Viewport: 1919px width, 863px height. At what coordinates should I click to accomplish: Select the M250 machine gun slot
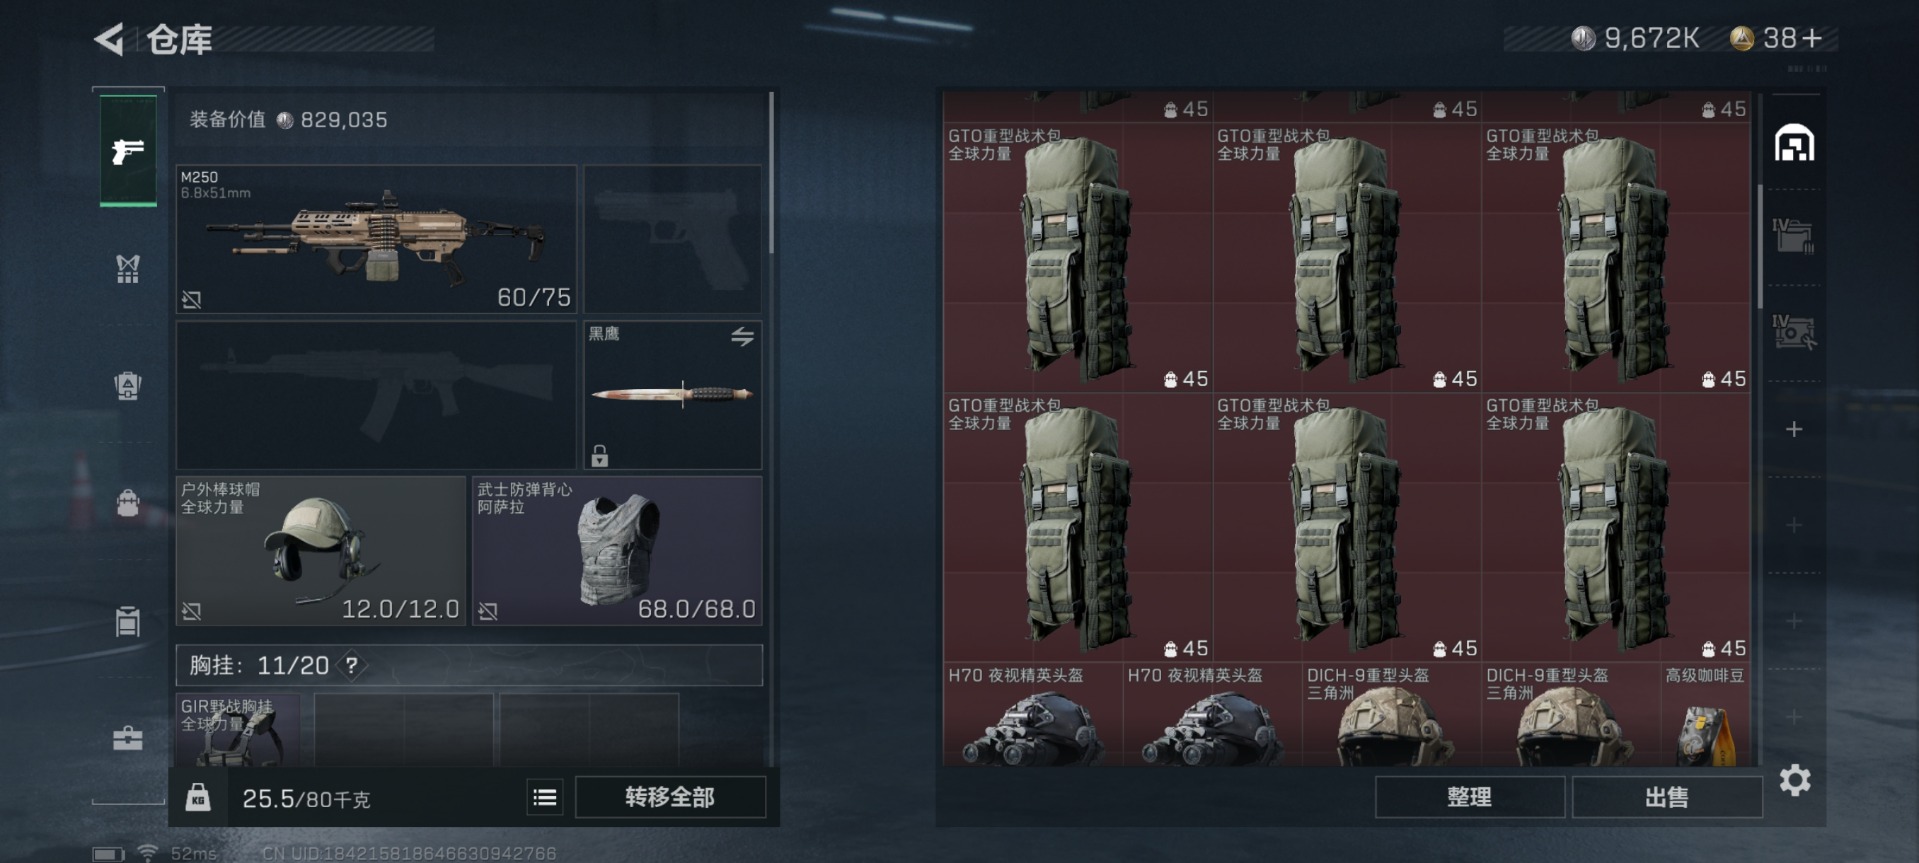click(376, 239)
